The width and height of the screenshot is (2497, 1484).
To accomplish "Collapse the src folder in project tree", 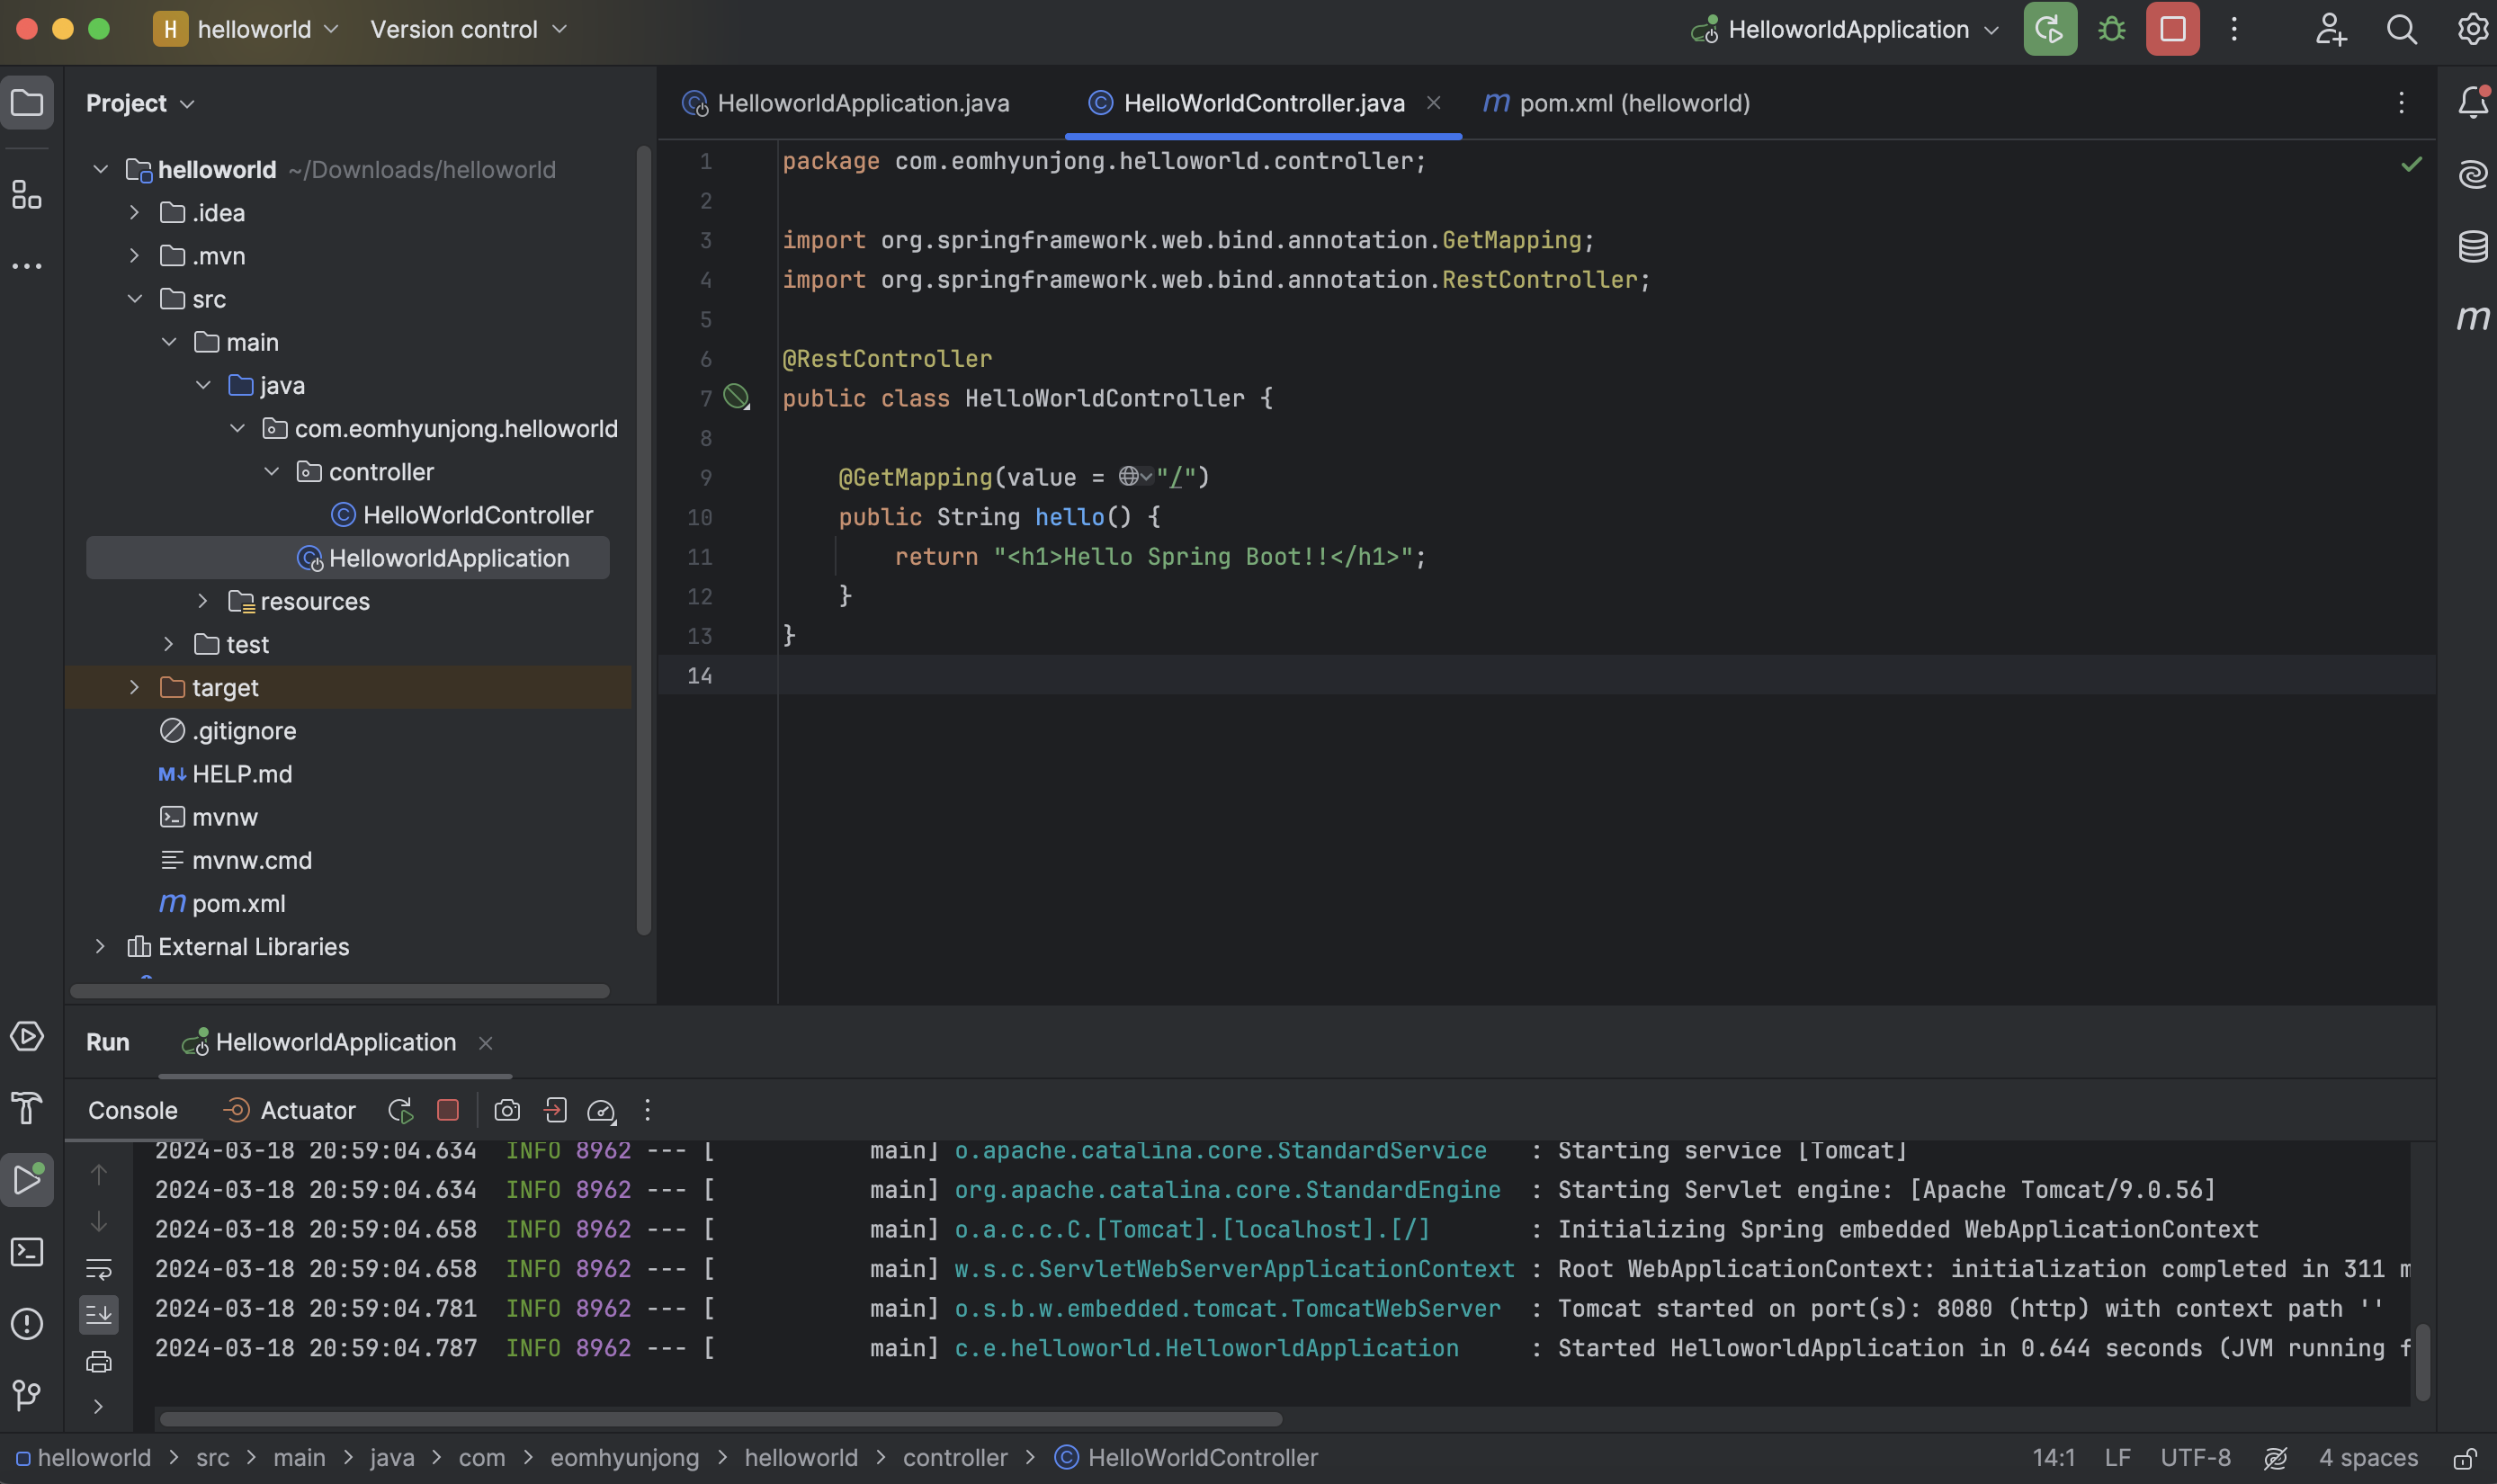I will (134, 299).
